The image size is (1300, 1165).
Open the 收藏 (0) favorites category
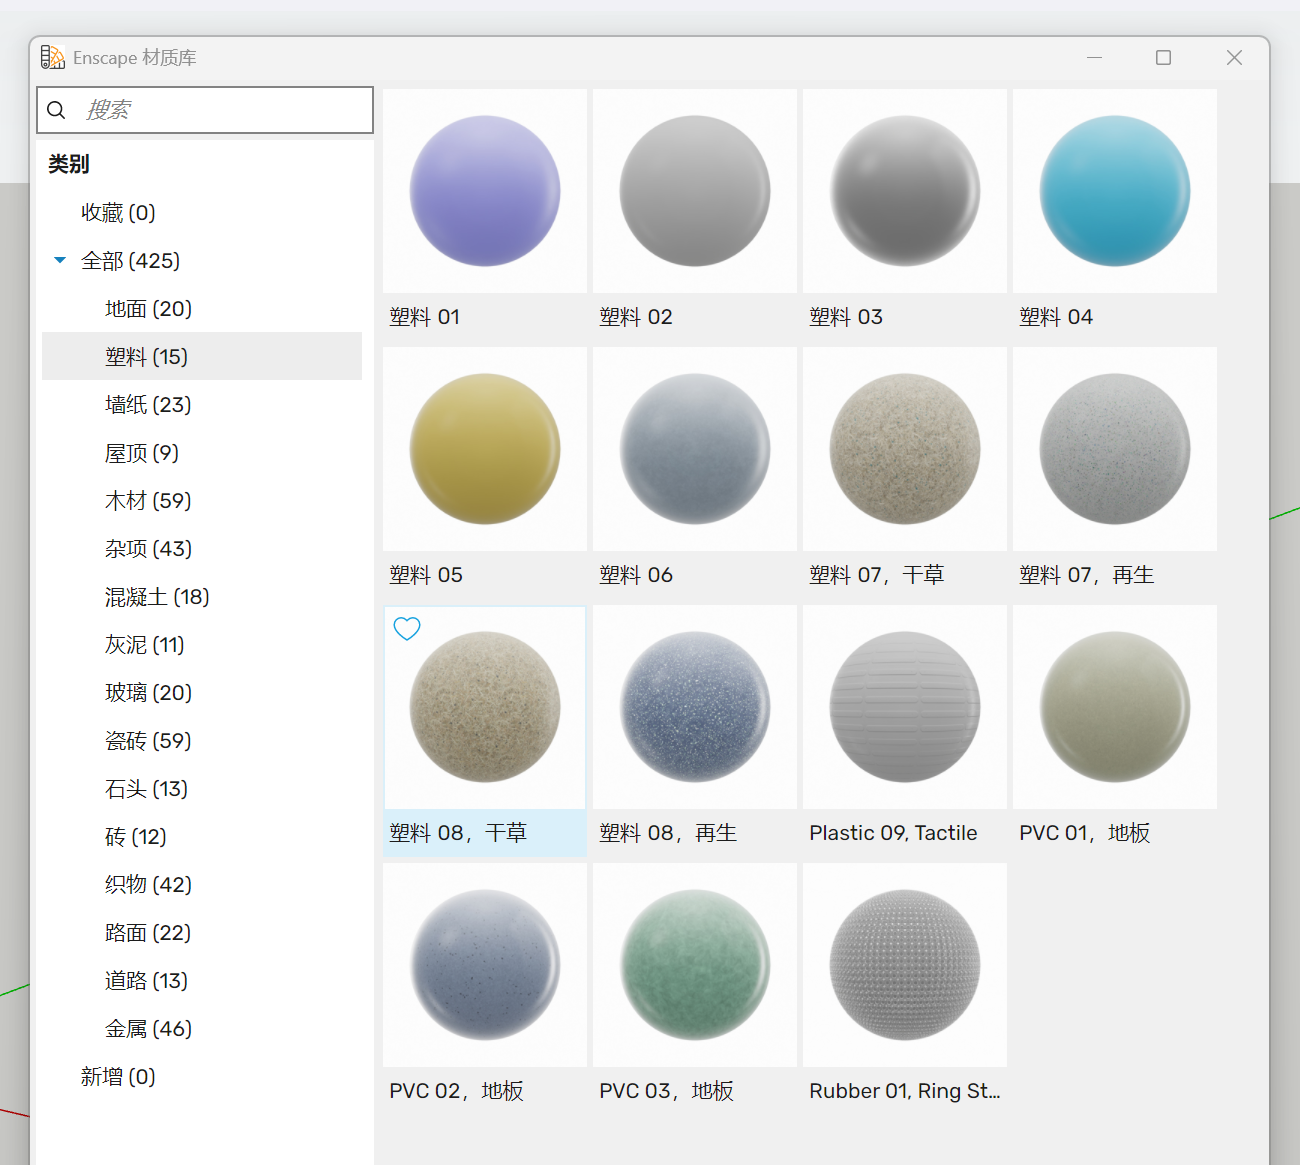tap(118, 213)
